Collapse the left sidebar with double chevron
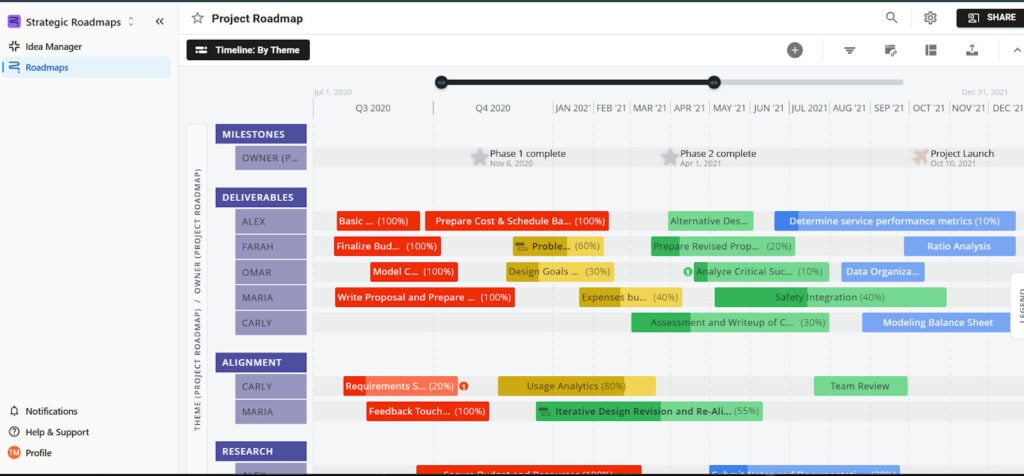The image size is (1024, 476). [x=160, y=21]
